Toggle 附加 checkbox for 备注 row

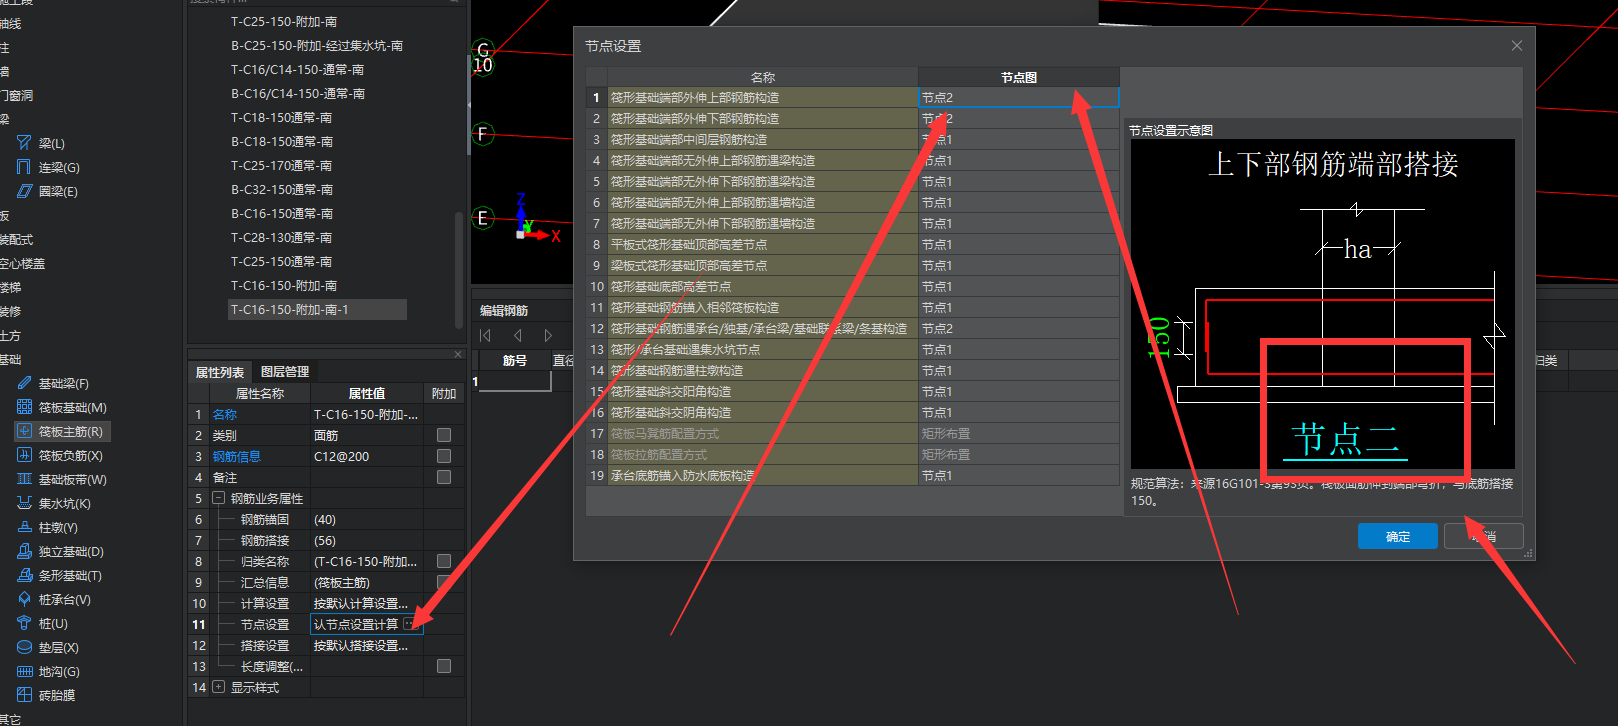(444, 477)
